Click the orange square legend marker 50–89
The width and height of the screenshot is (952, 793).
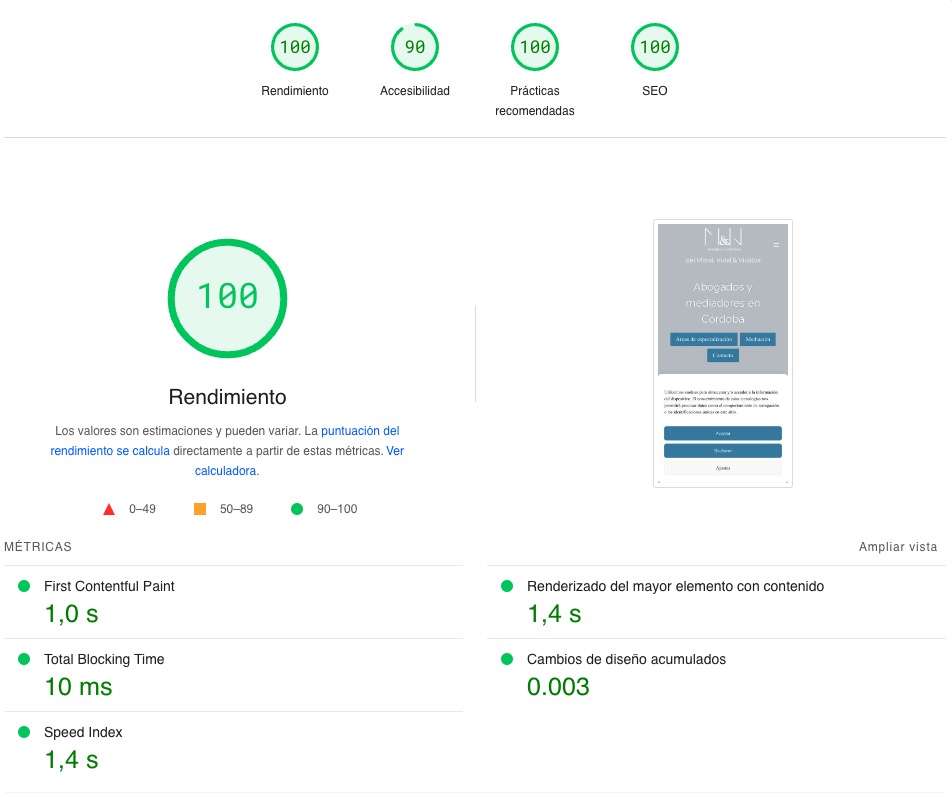point(197,509)
